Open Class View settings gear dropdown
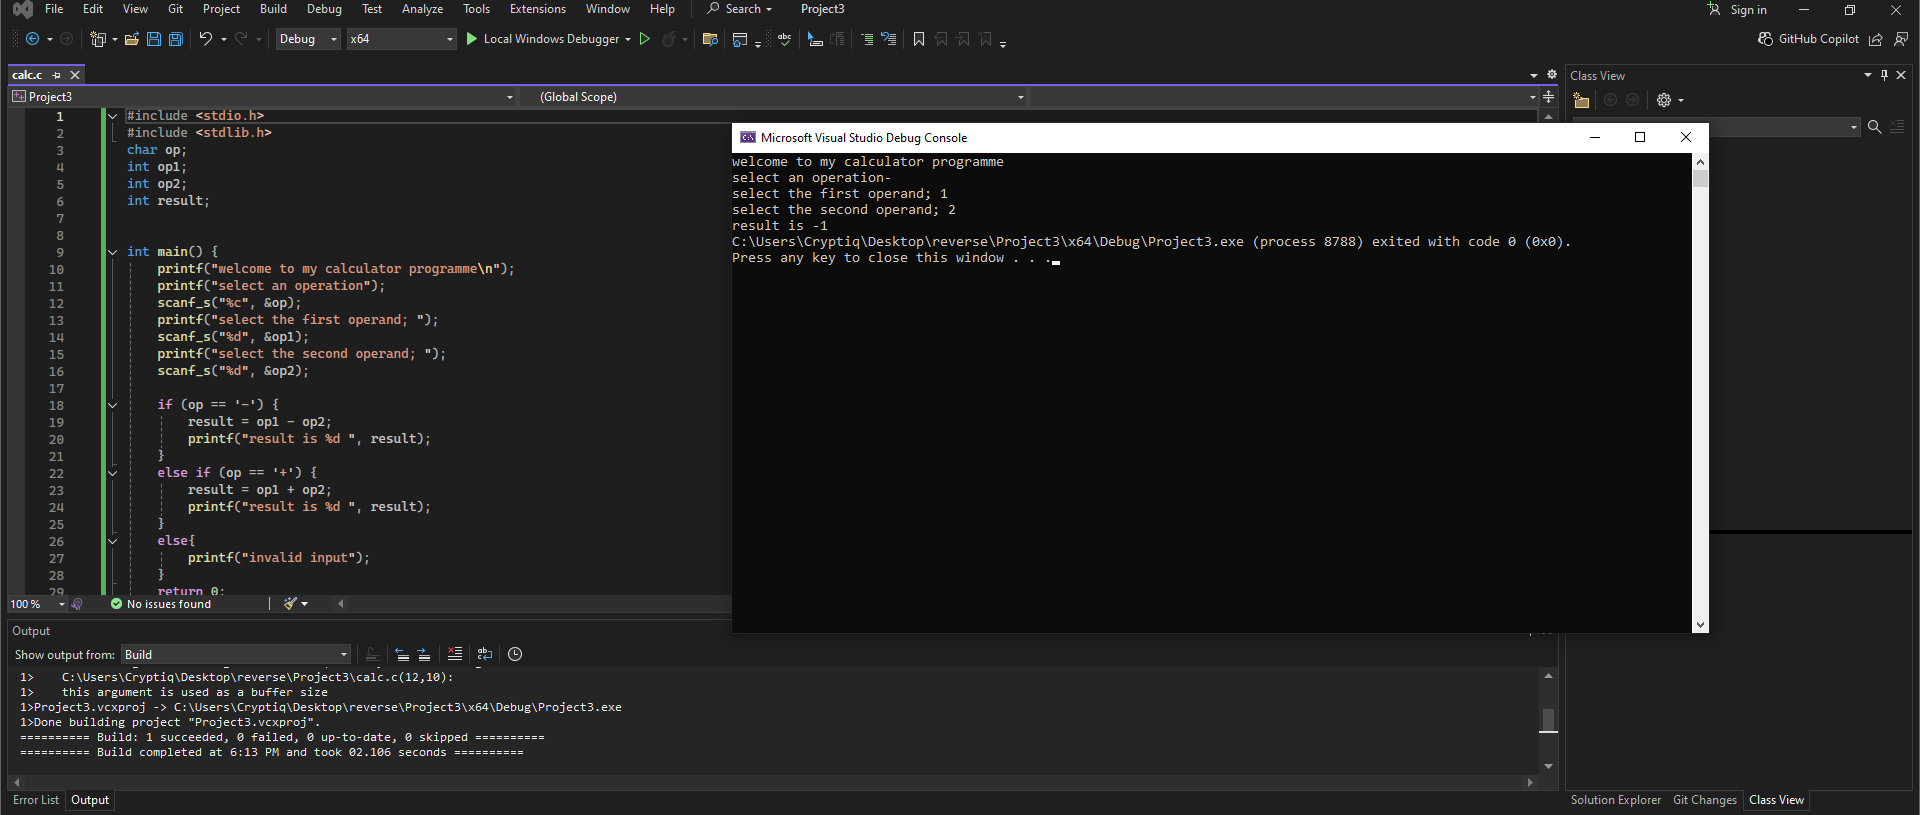1920x815 pixels. [1670, 100]
